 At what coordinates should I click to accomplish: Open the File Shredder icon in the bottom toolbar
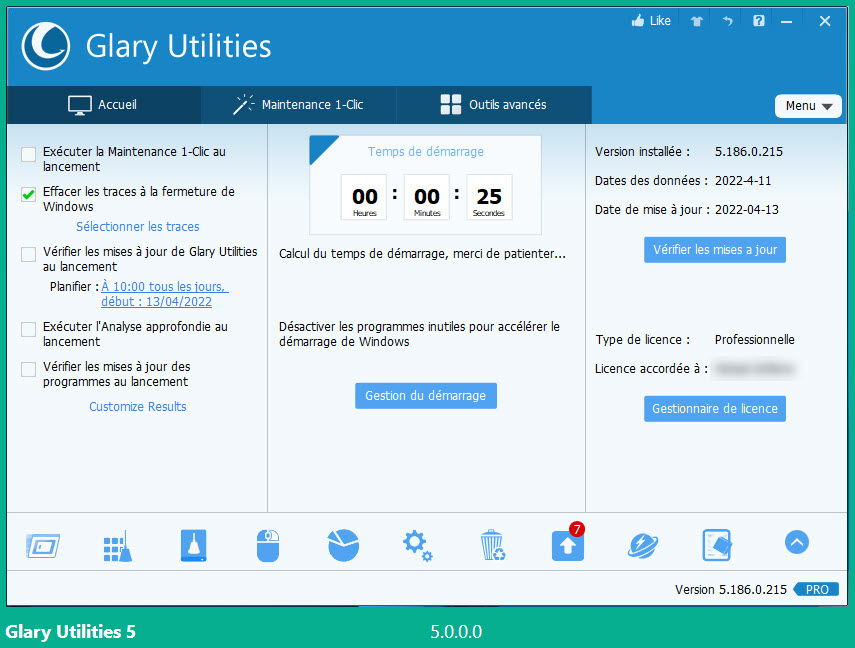click(x=716, y=545)
